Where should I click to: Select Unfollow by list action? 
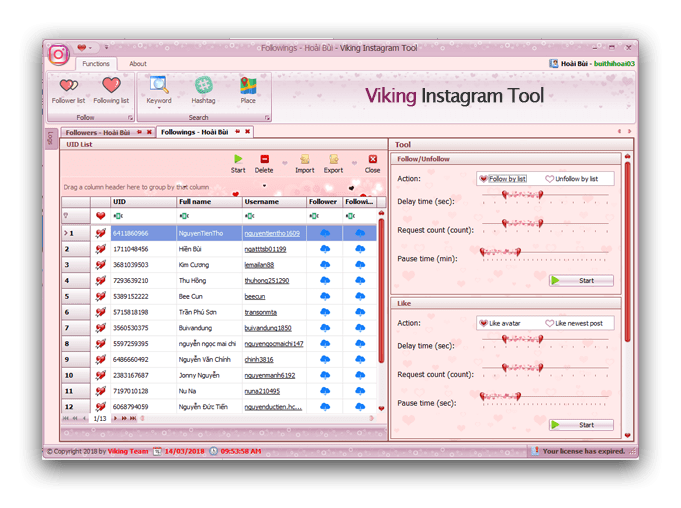(572, 179)
